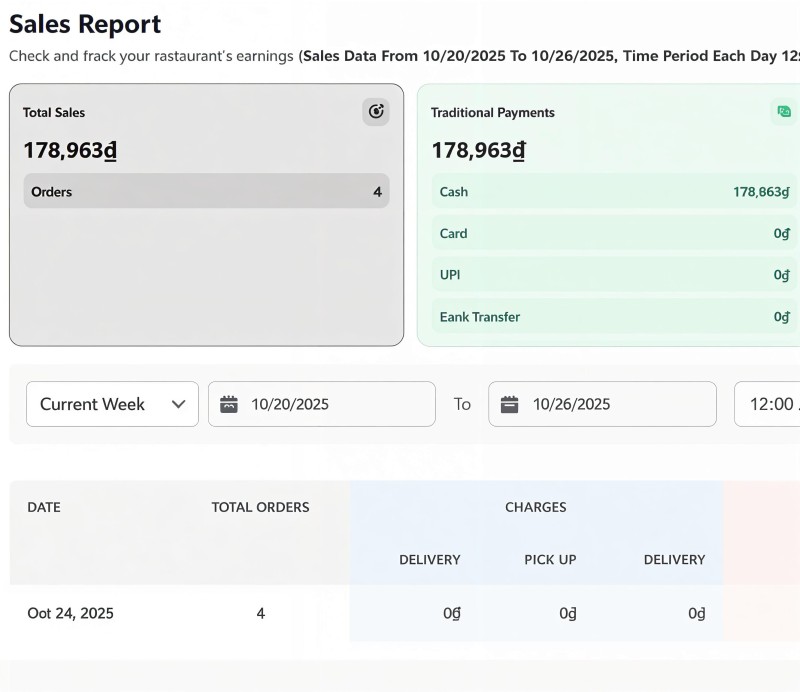Click the TOTAL ORDERS column header

point(260,507)
